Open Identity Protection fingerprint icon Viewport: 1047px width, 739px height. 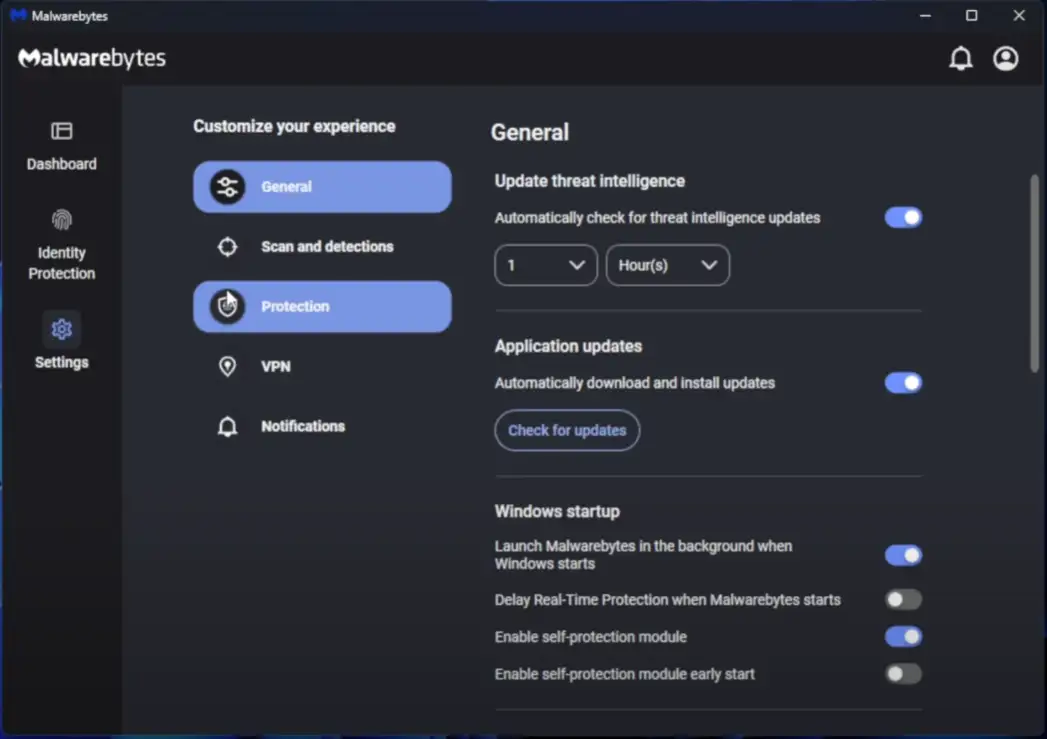[x=62, y=220]
